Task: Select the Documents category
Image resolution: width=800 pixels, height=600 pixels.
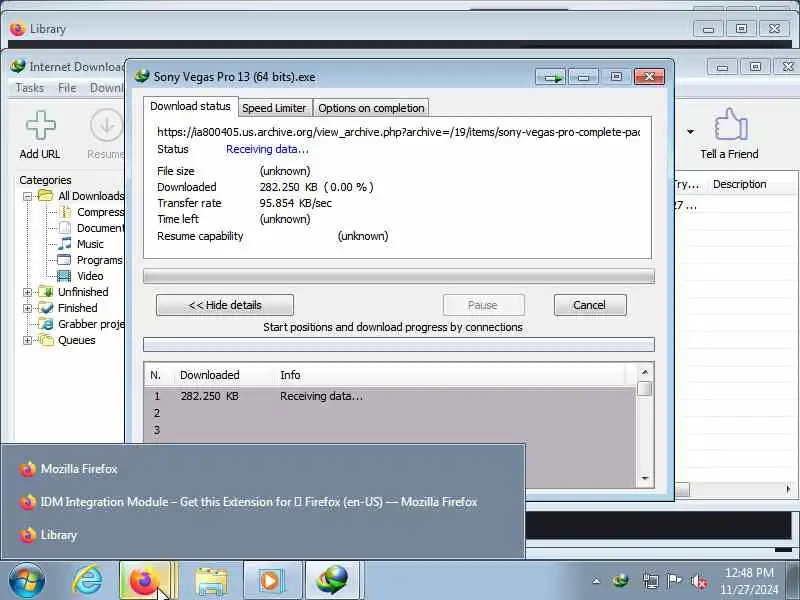Action: click(x=92, y=228)
